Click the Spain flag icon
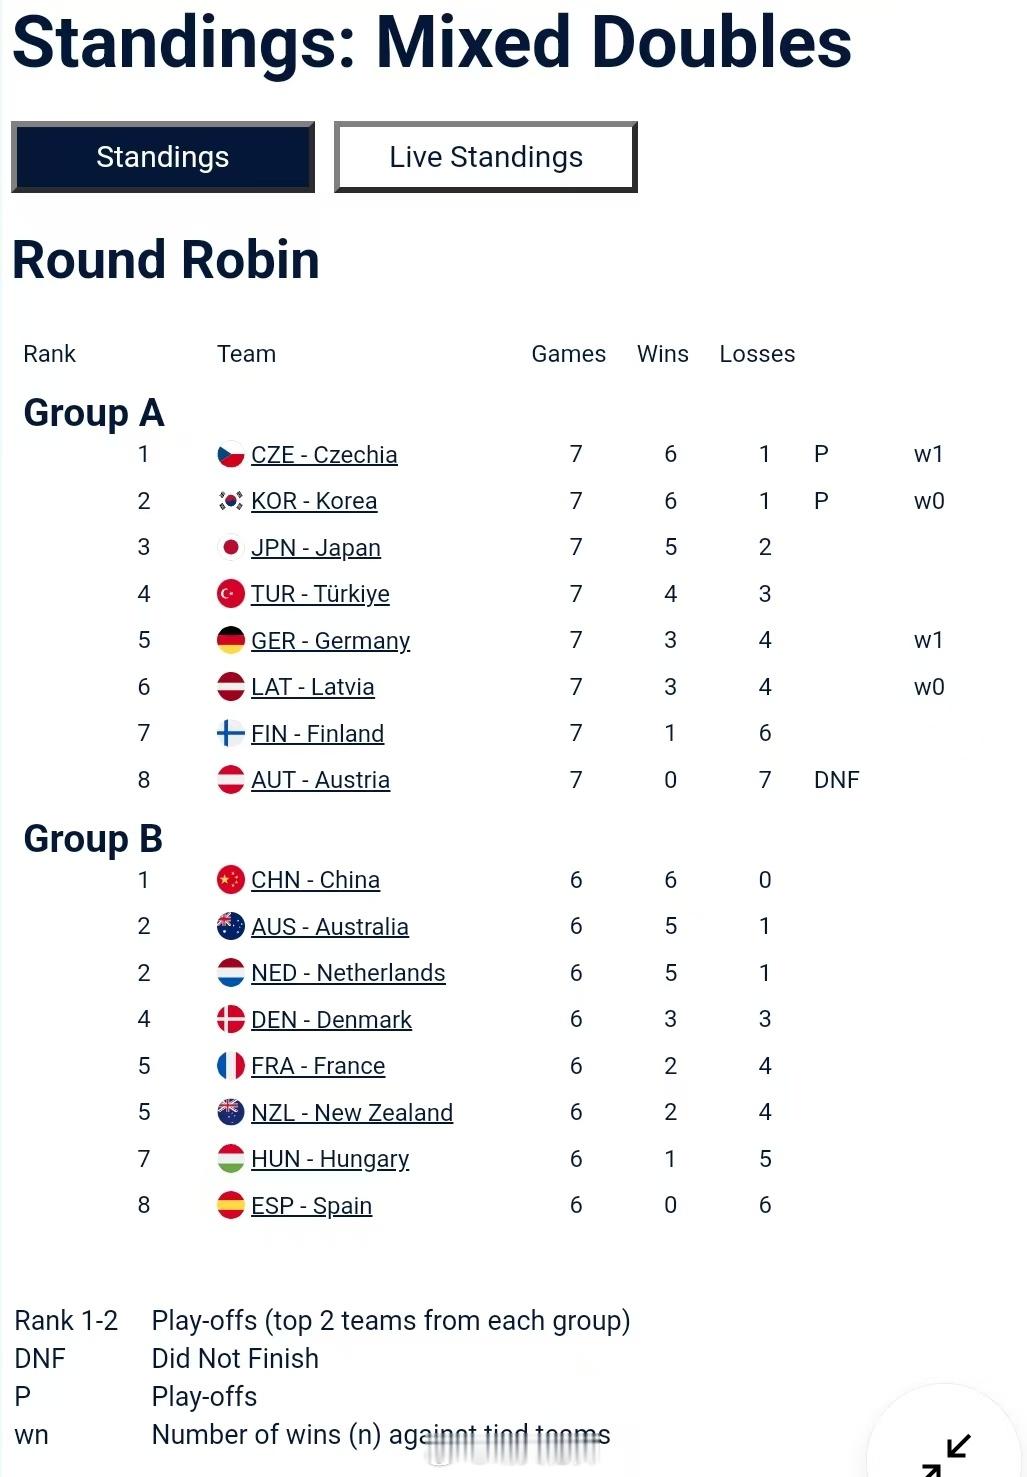This screenshot has width=1027, height=1477. pyautogui.click(x=231, y=1206)
